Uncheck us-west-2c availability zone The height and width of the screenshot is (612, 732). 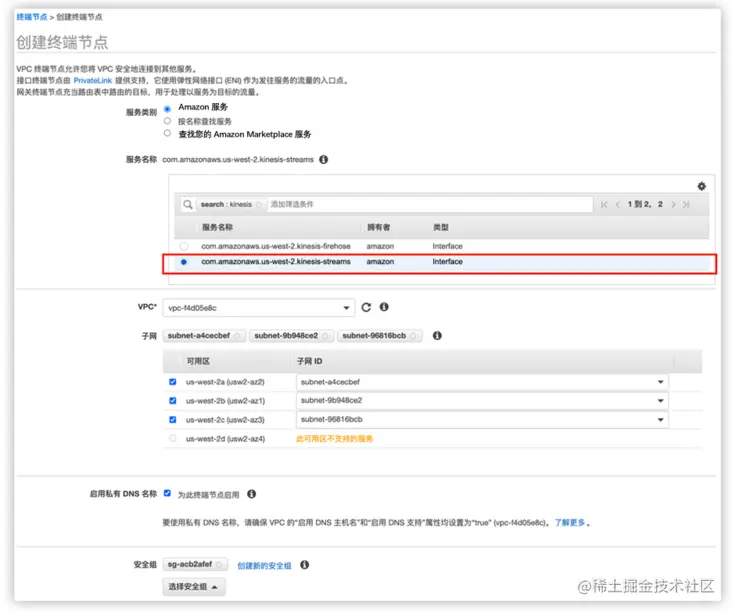click(173, 420)
